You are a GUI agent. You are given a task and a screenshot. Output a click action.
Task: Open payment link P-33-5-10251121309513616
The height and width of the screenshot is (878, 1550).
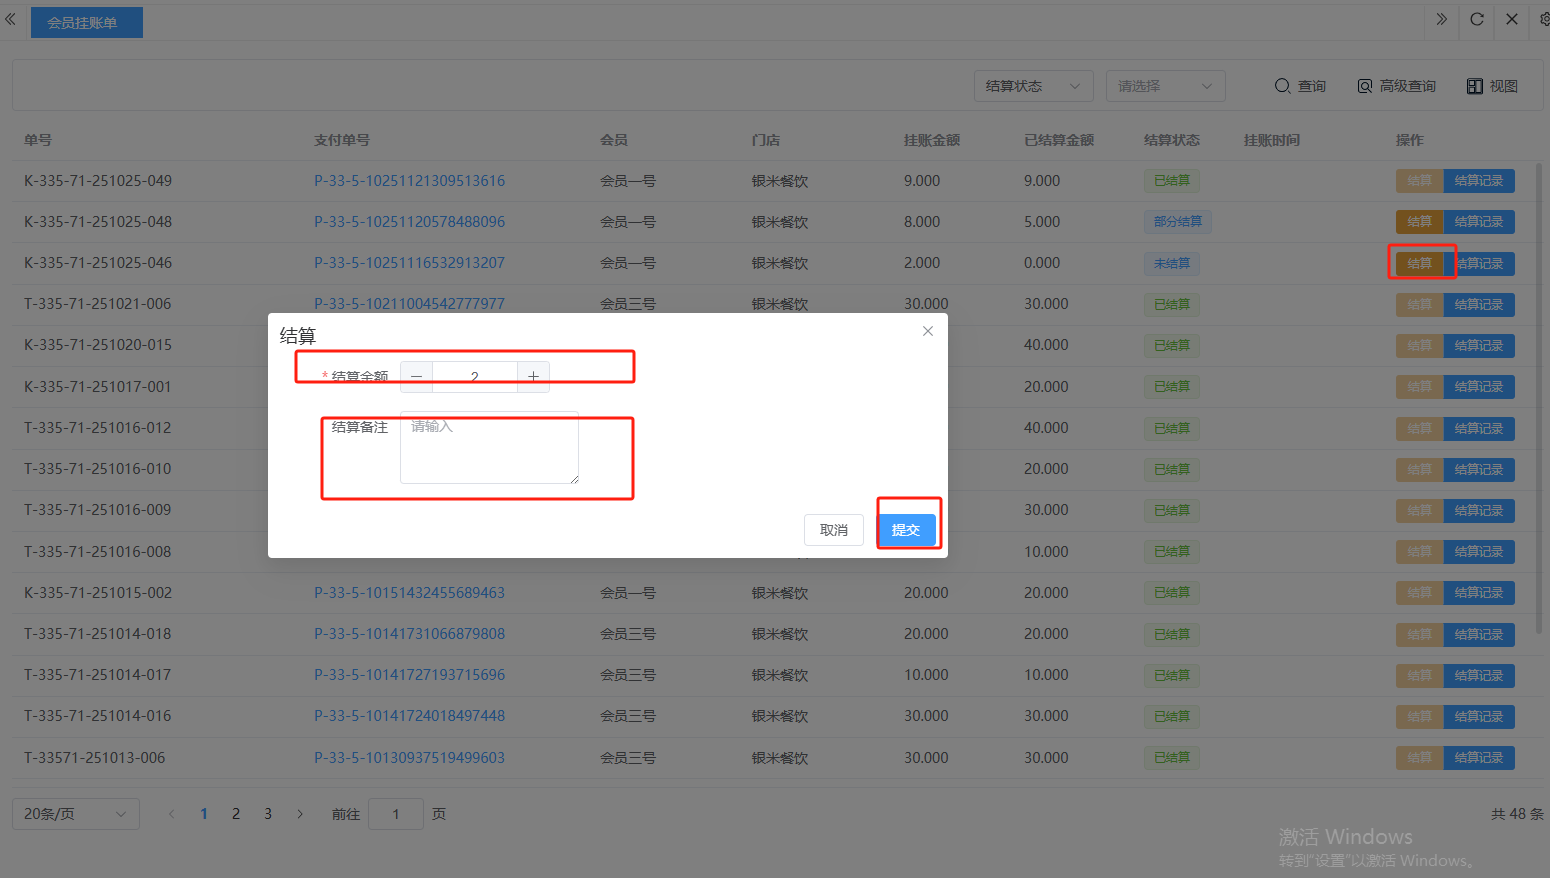(409, 181)
